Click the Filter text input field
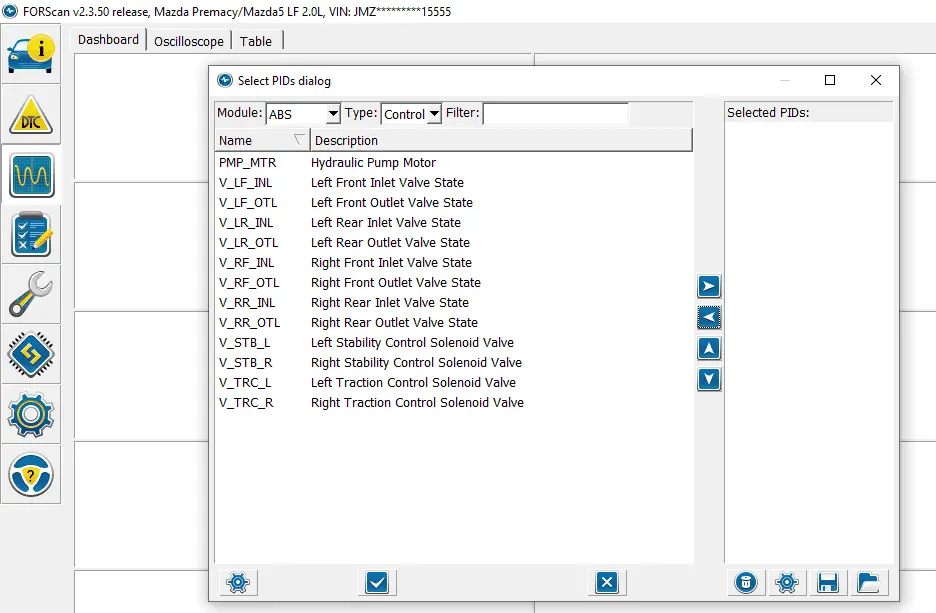The height and width of the screenshot is (613, 936). (556, 114)
